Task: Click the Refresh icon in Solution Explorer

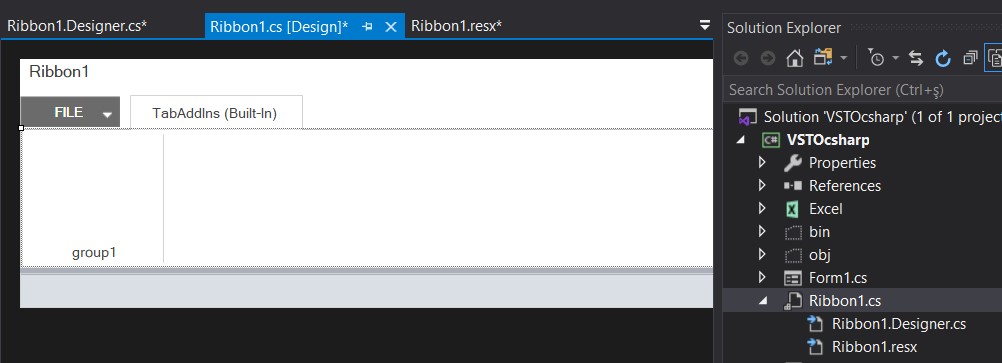Action: pyautogui.click(x=943, y=58)
